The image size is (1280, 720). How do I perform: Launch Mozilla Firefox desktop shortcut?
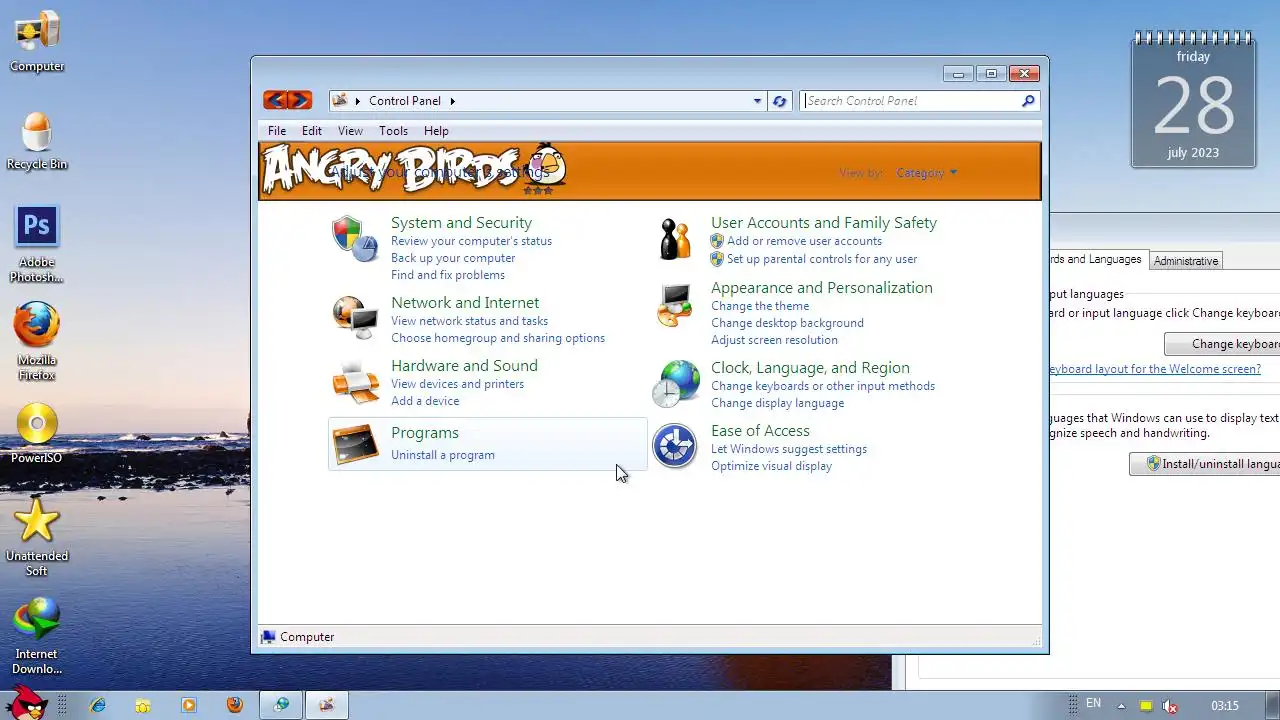coord(37,342)
